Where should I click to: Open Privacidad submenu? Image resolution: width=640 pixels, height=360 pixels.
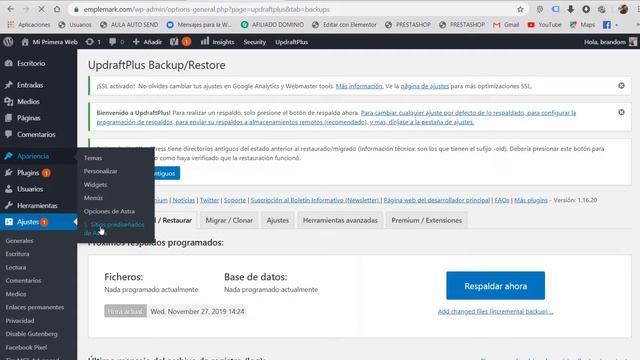(20, 320)
